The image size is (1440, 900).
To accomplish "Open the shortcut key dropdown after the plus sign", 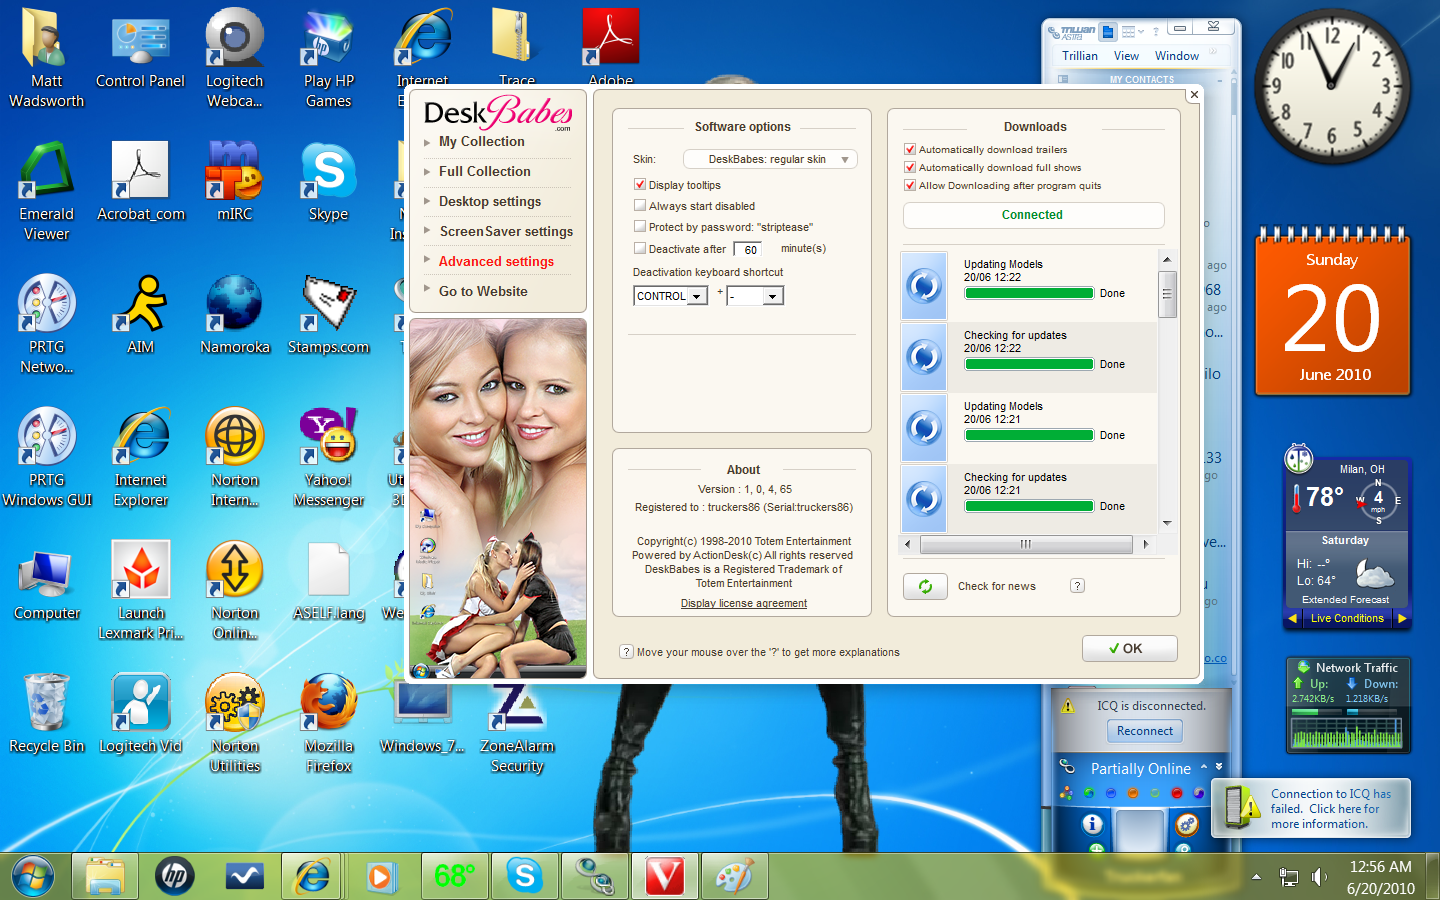I will pyautogui.click(x=772, y=297).
